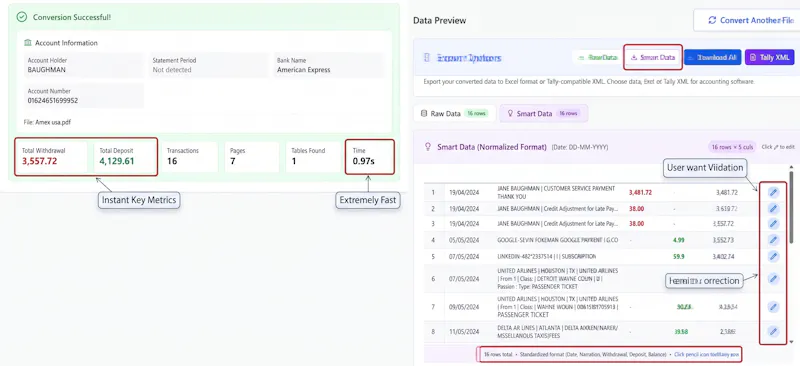This screenshot has height=366, width=800.
Task: Click the scrollbar up arrow in data table
Action: coord(791,167)
